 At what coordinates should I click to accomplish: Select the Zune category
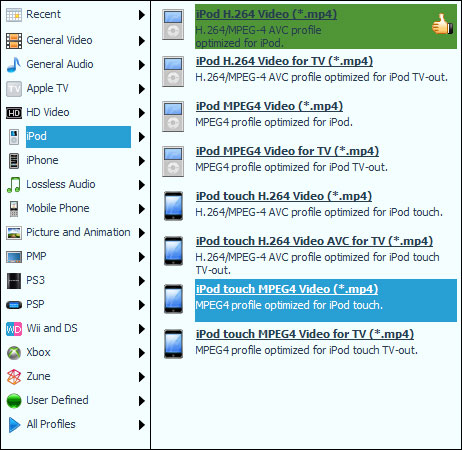38,376
